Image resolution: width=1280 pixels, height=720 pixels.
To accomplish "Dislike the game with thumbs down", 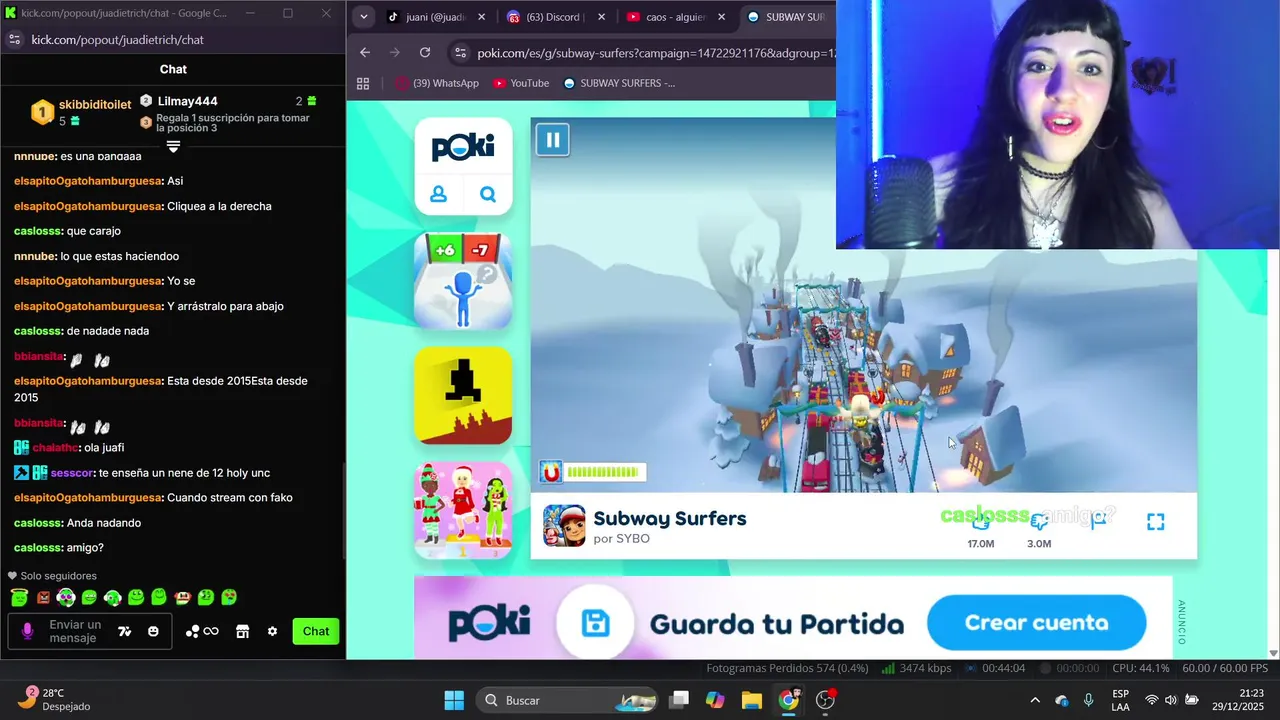I will [1039, 521].
